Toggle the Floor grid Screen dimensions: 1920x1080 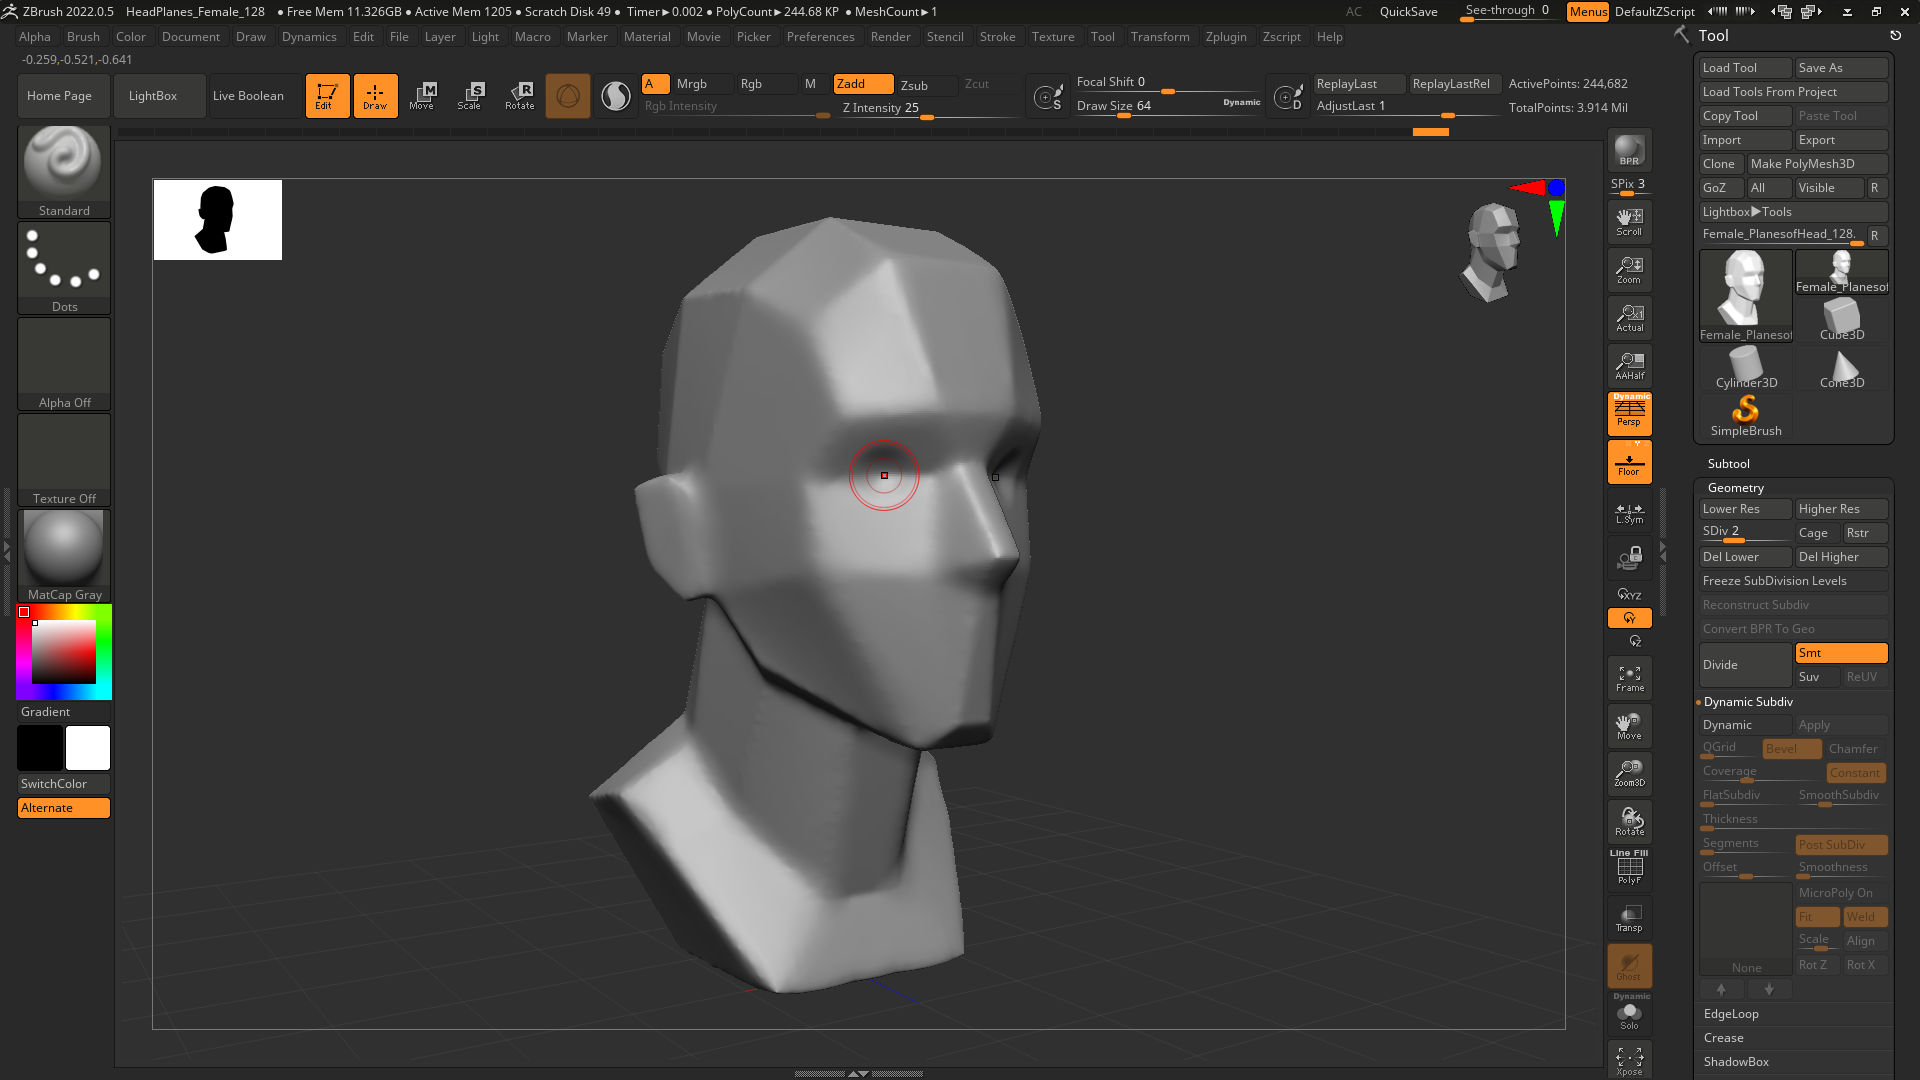1629,462
